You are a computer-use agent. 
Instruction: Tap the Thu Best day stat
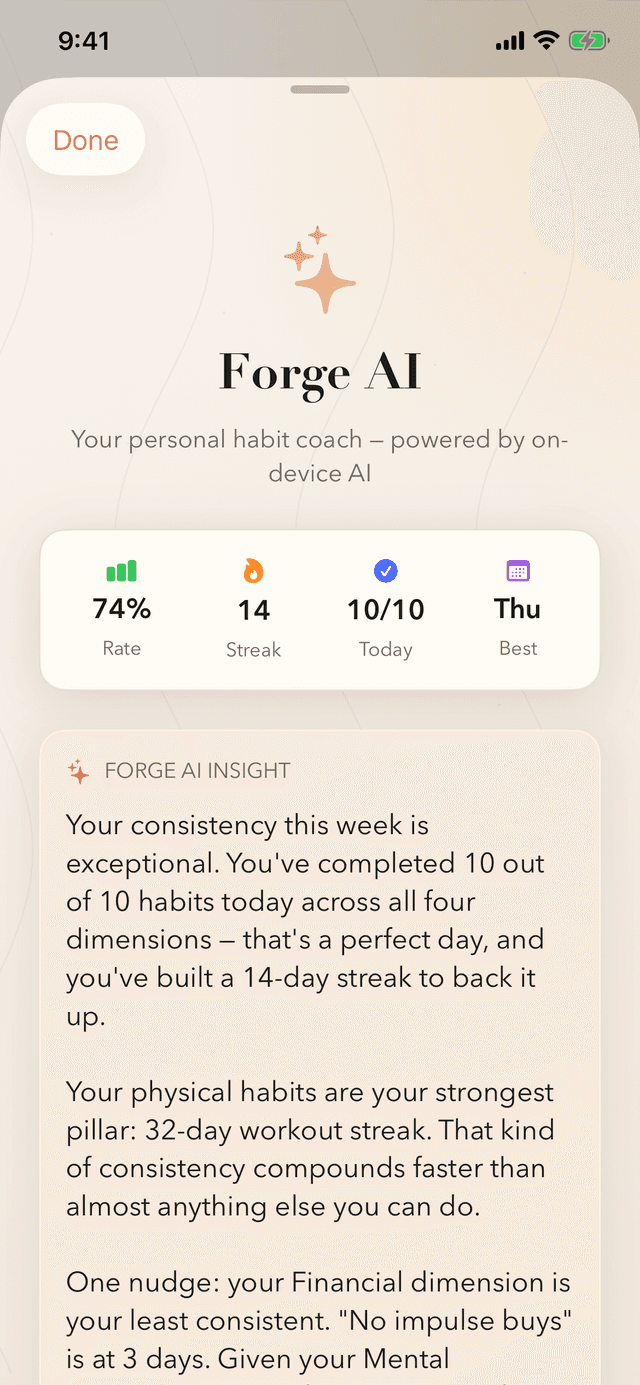pyautogui.click(x=518, y=608)
